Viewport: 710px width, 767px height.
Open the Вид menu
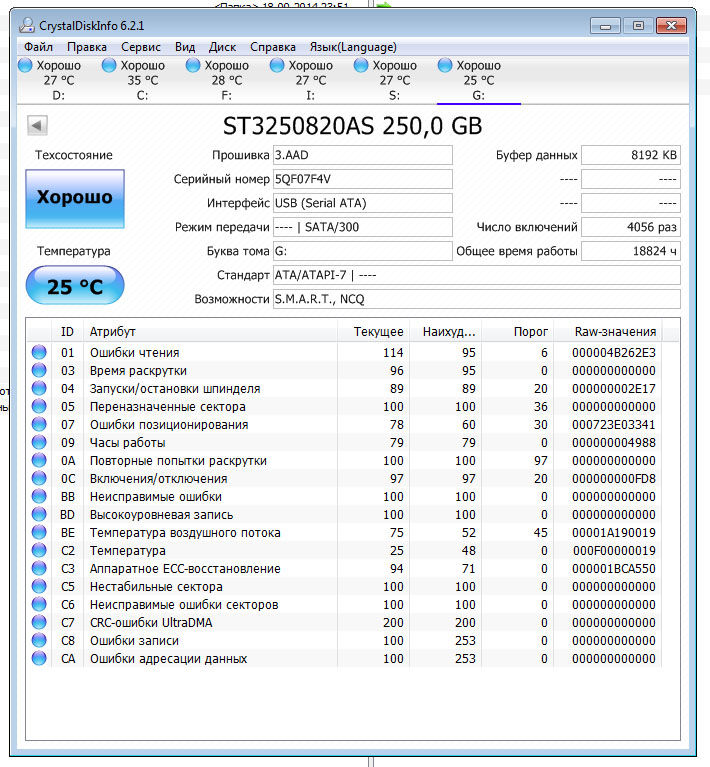pyautogui.click(x=185, y=47)
